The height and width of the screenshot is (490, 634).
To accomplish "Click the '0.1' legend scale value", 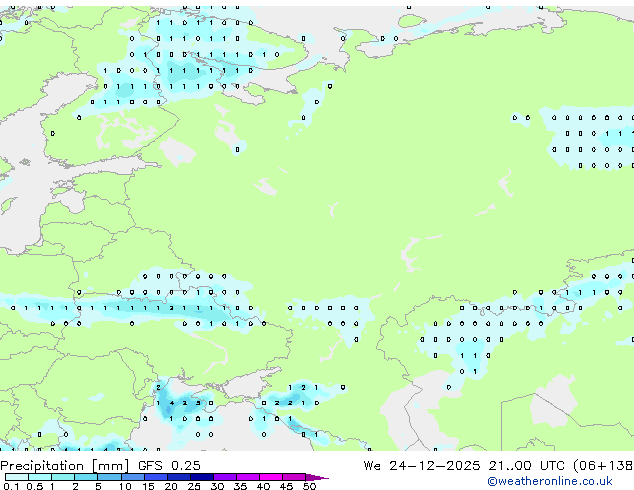I will point(11,486).
